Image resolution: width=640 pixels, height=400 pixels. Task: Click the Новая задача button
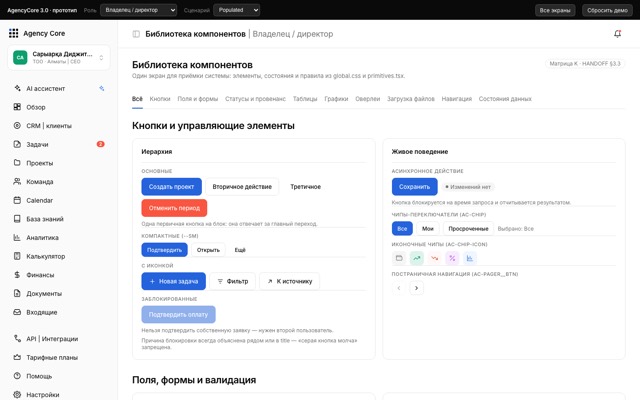click(173, 281)
